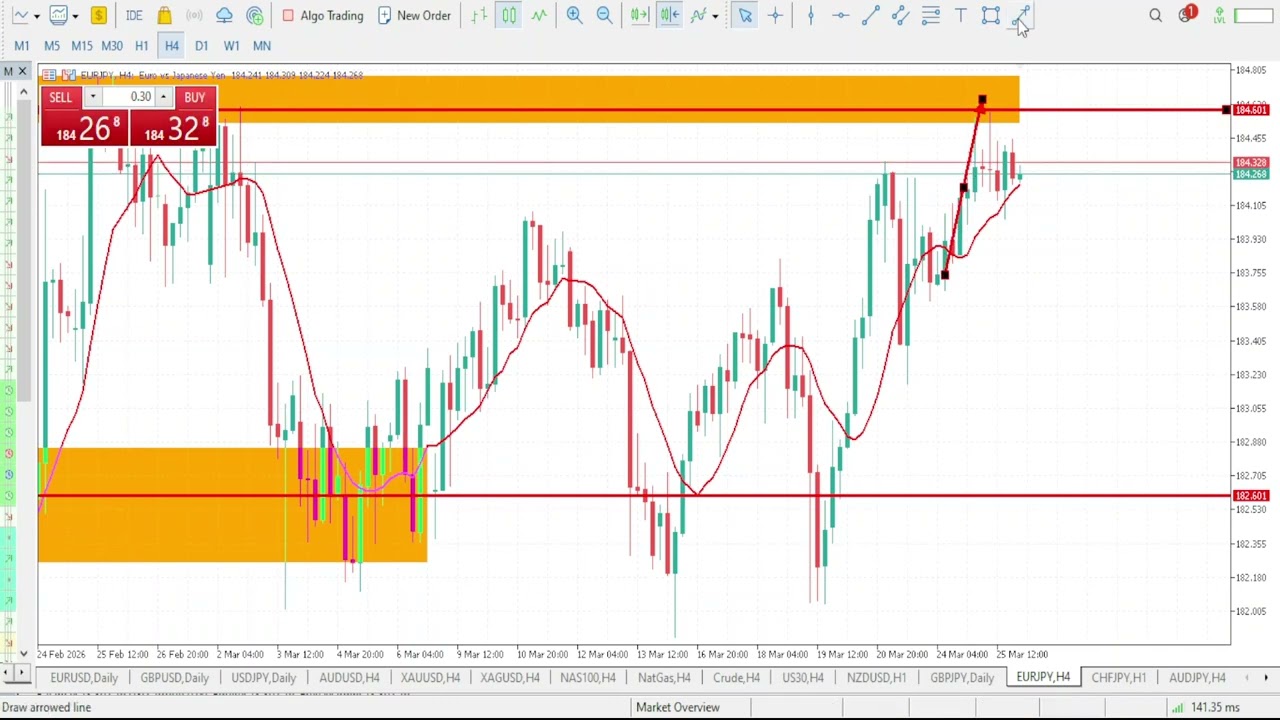Select the red 182.601 price level marker
This screenshot has width=1280, height=720.
[1251, 496]
